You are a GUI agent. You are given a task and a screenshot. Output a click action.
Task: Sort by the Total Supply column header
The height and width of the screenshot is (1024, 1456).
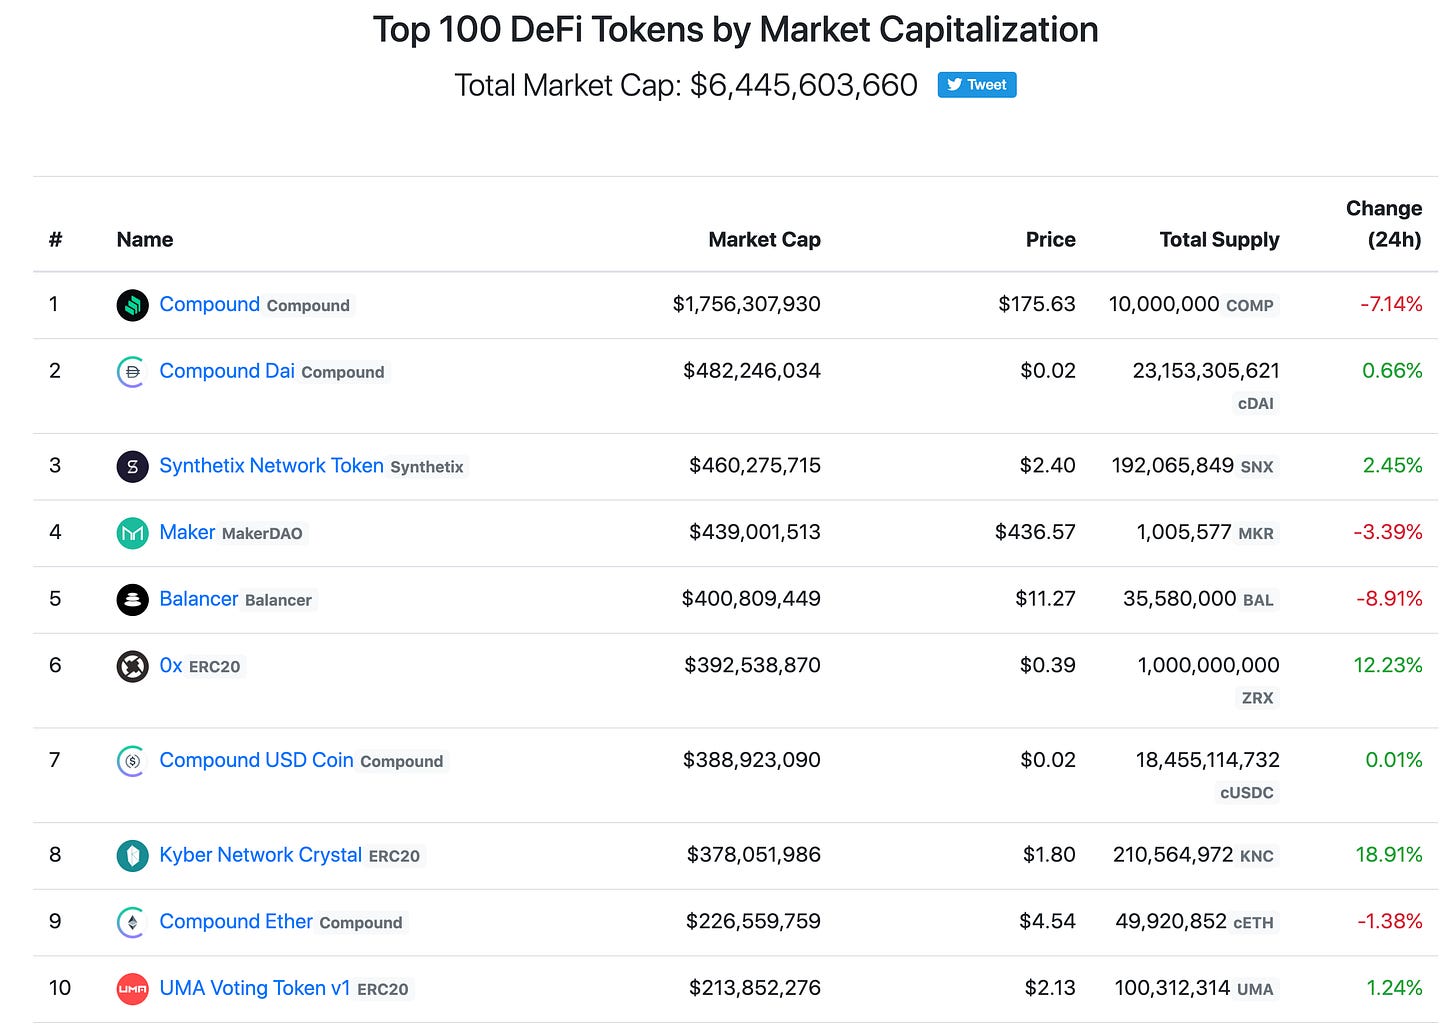(1219, 240)
